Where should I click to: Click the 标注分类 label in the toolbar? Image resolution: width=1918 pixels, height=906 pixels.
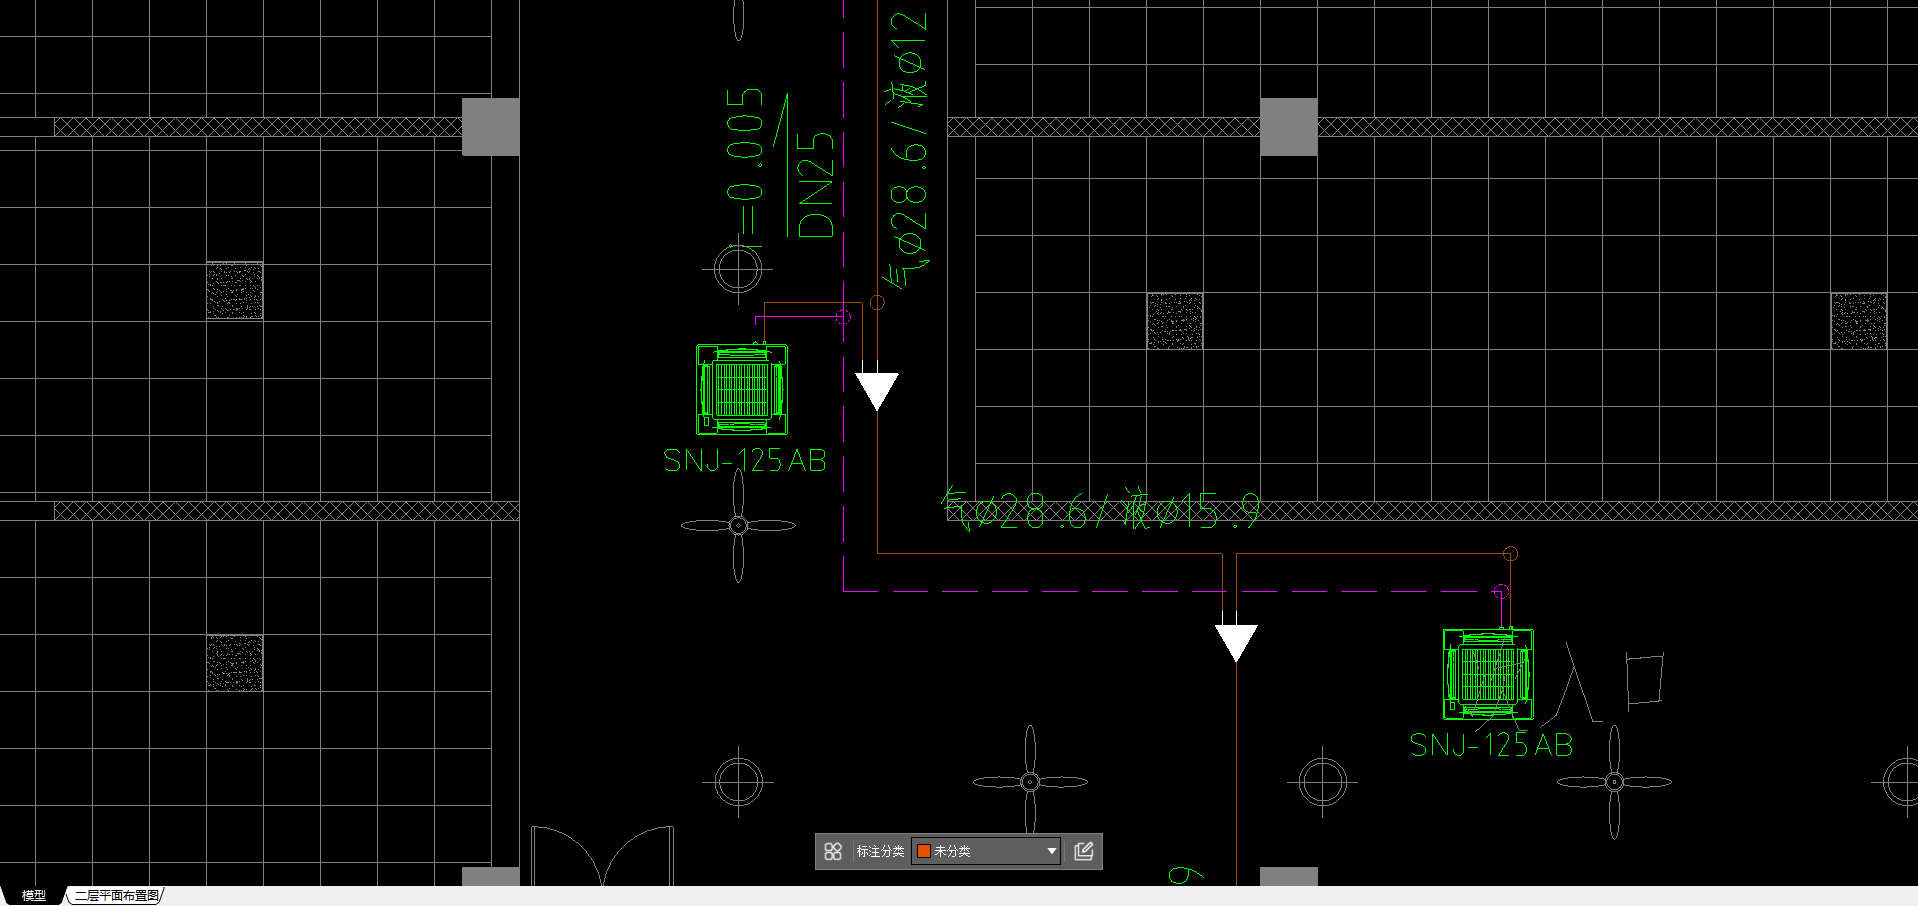point(880,851)
